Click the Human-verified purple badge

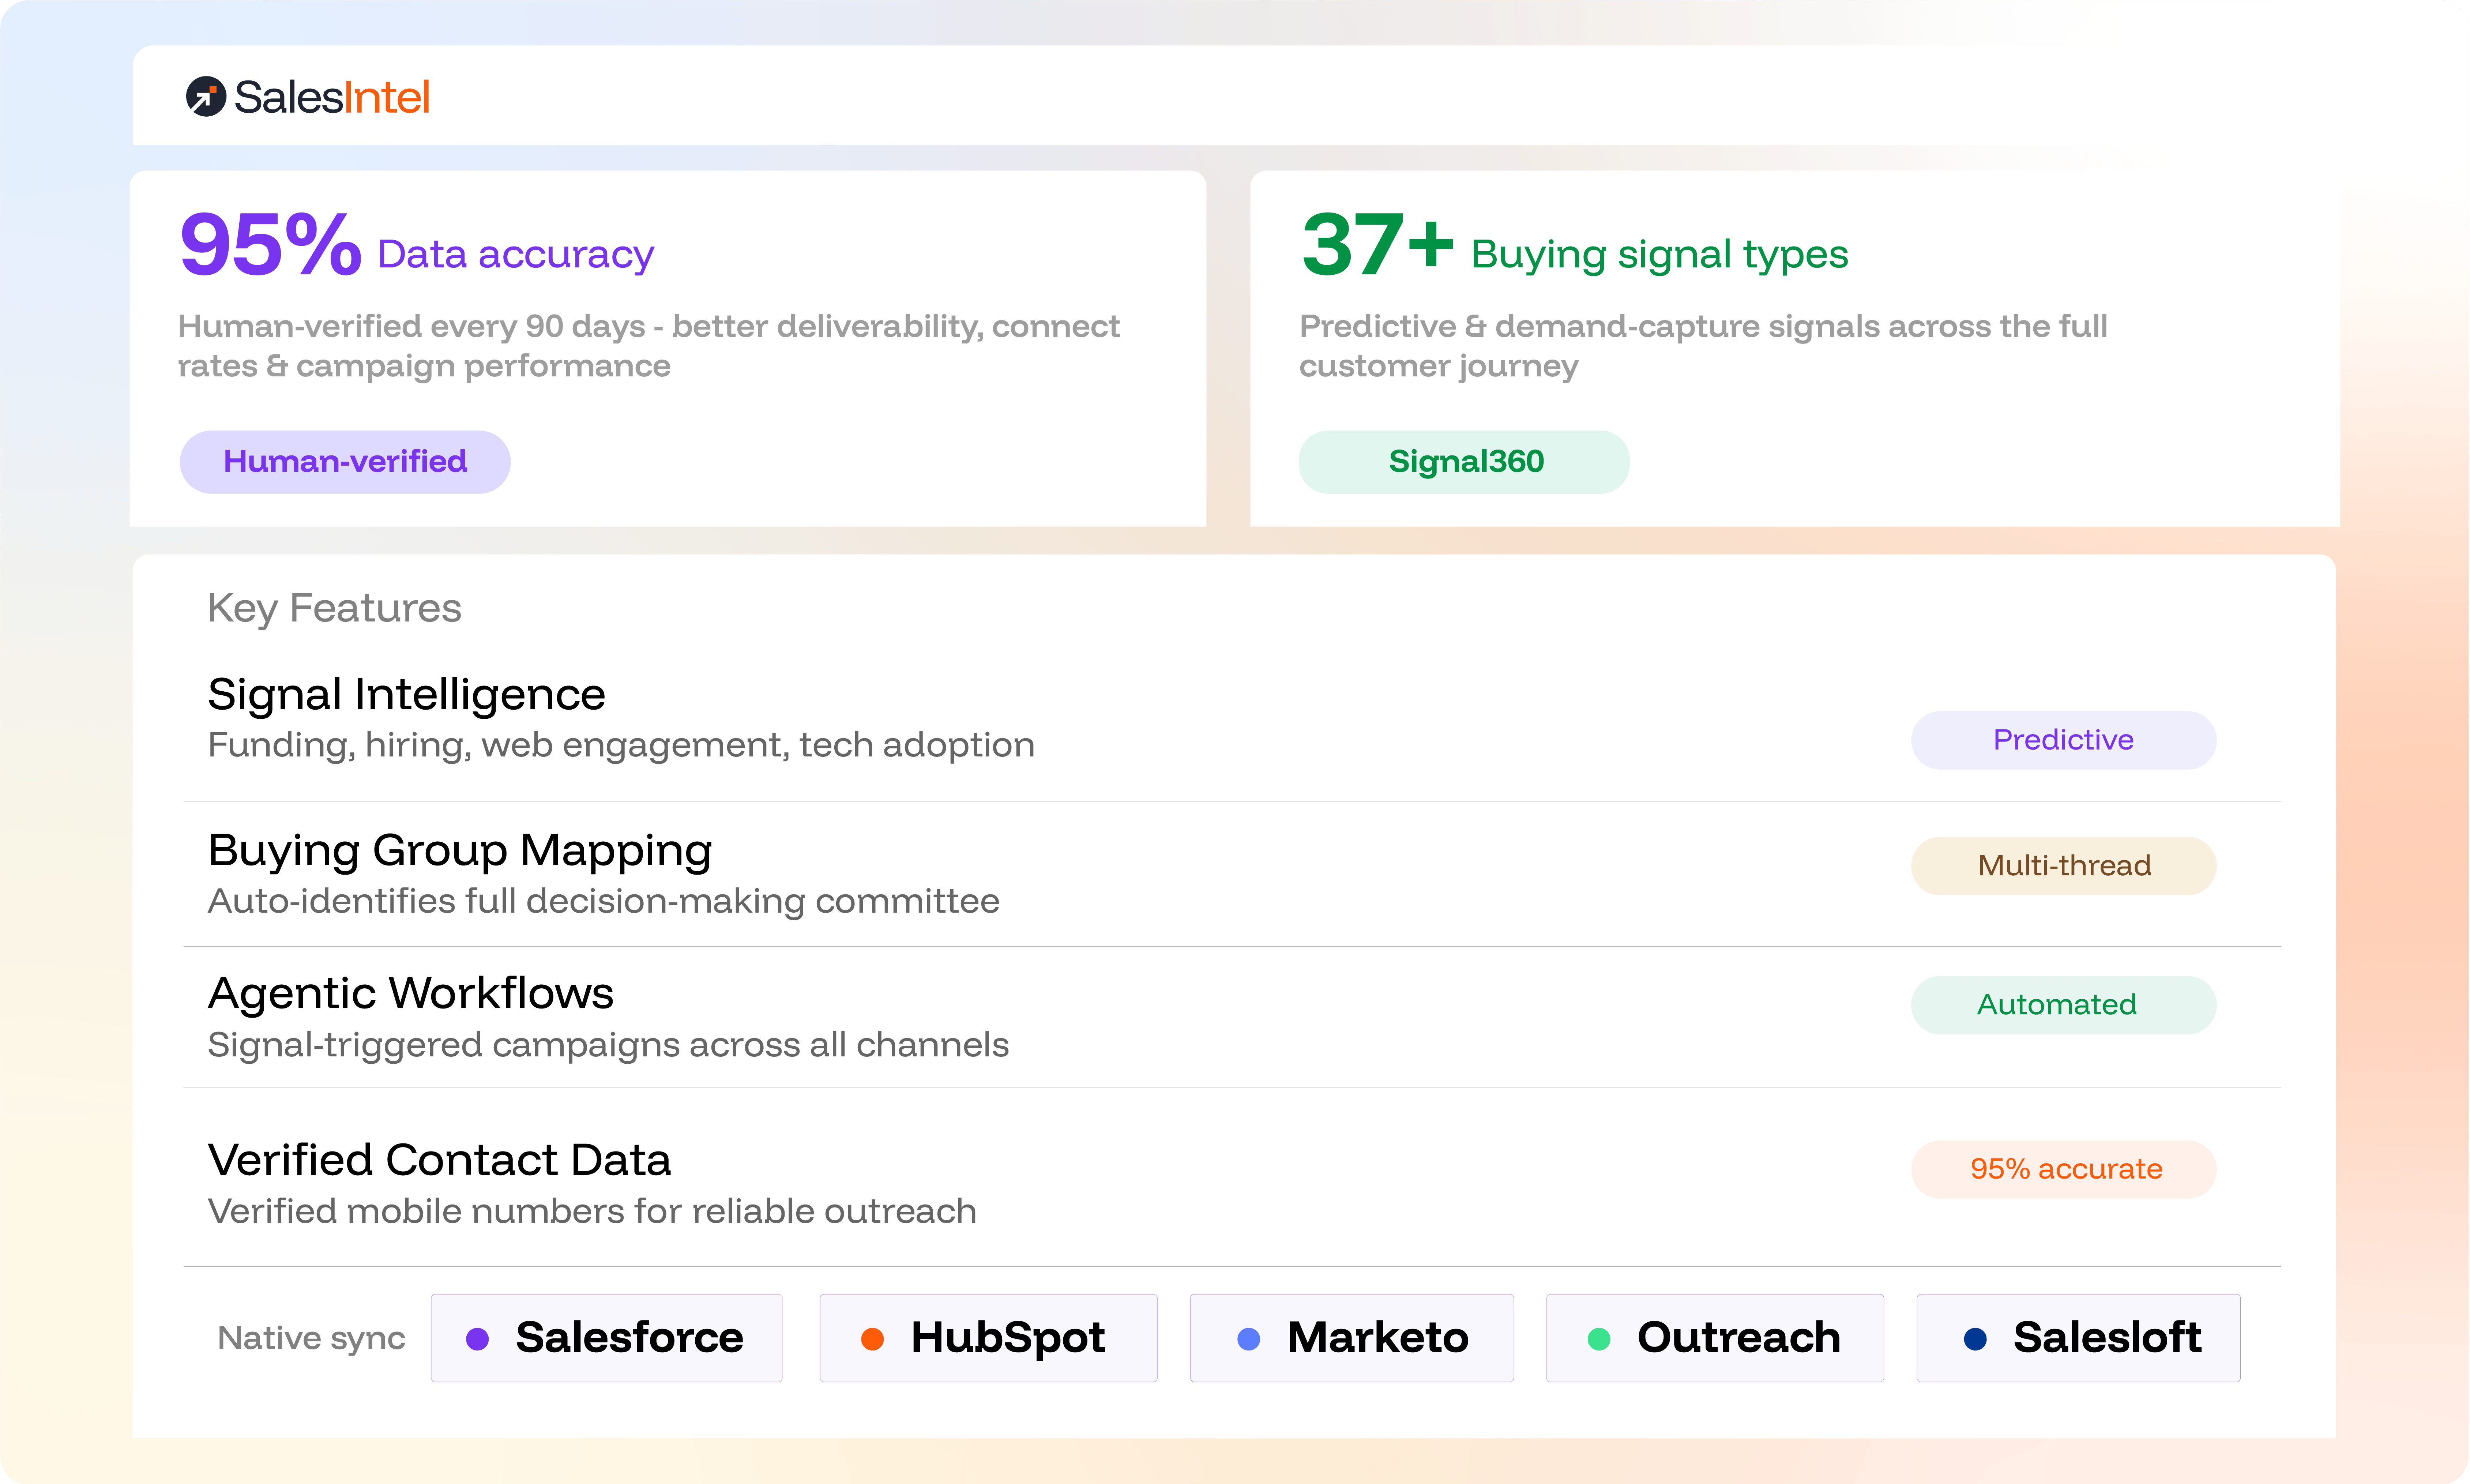coord(345,462)
